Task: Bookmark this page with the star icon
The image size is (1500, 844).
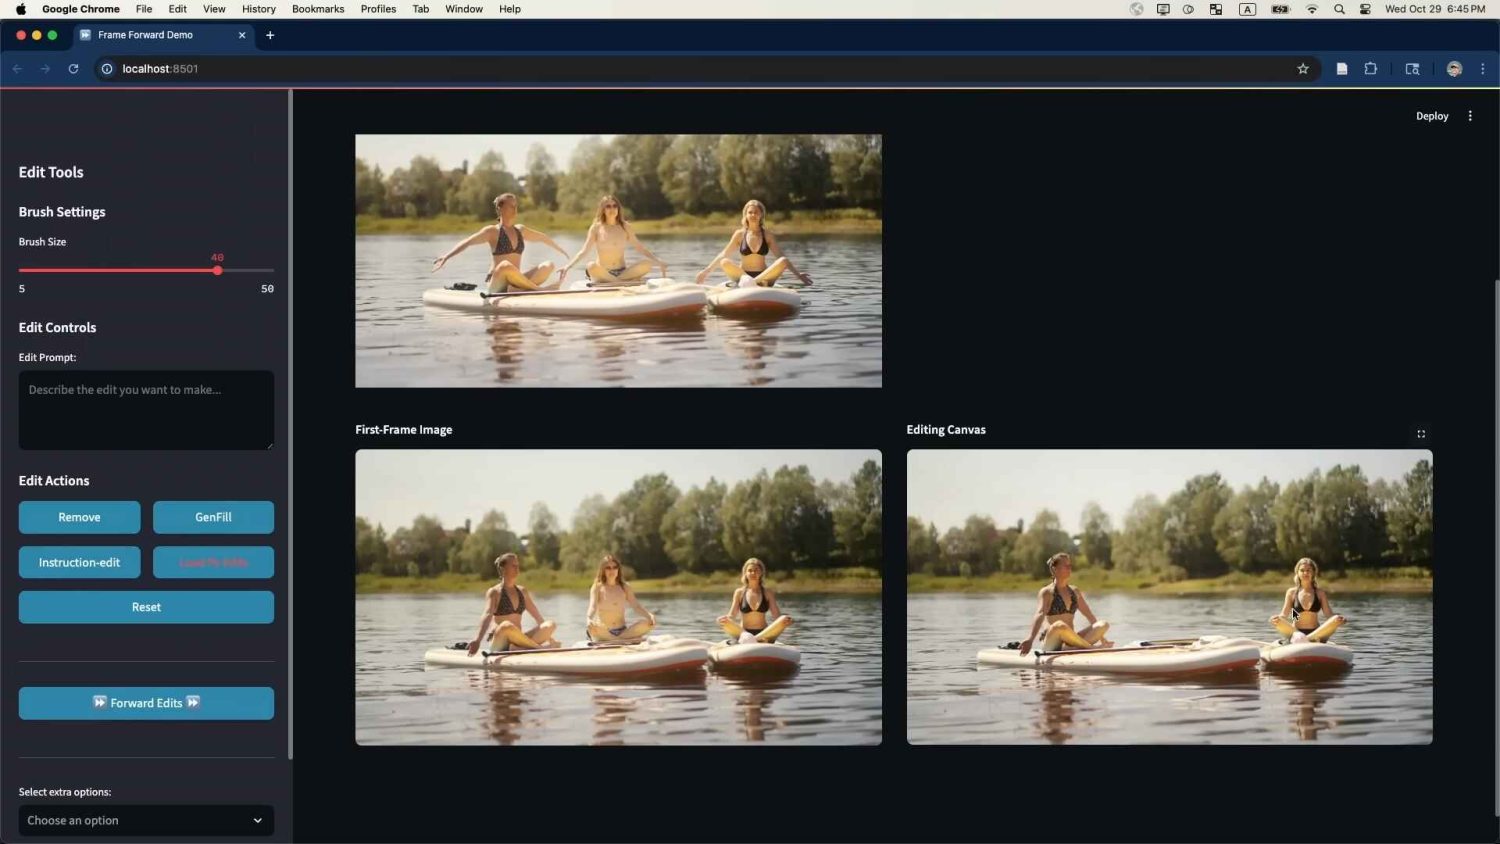Action: [1303, 68]
